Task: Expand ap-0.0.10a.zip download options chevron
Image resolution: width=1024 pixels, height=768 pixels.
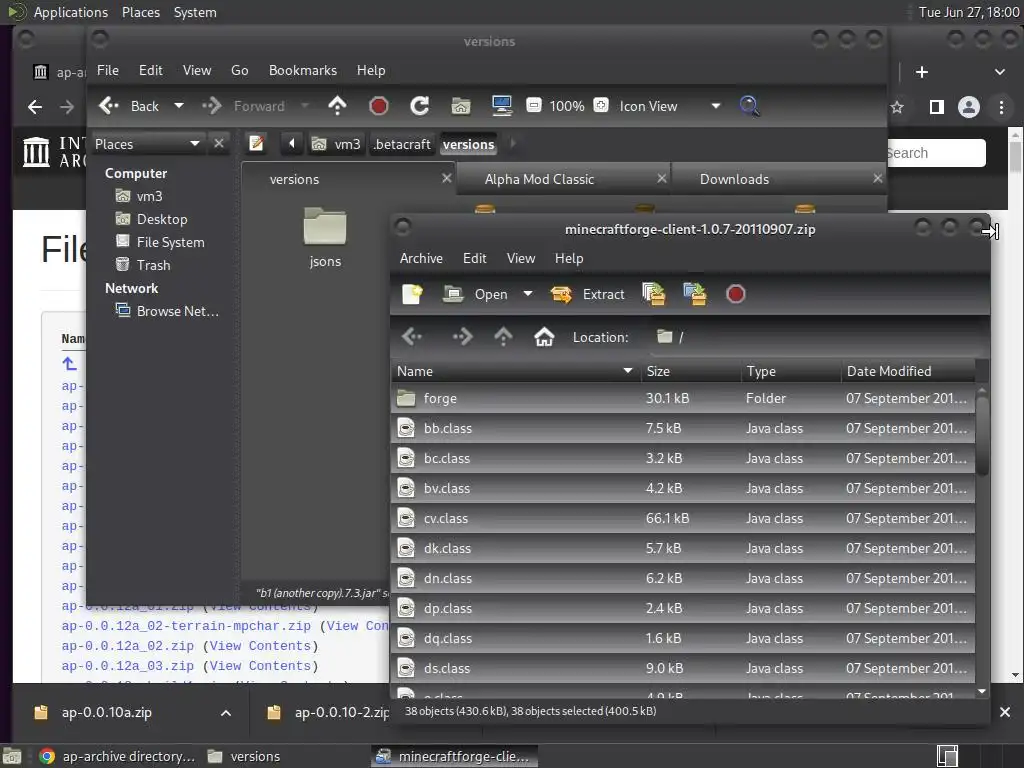Action: coord(225,712)
